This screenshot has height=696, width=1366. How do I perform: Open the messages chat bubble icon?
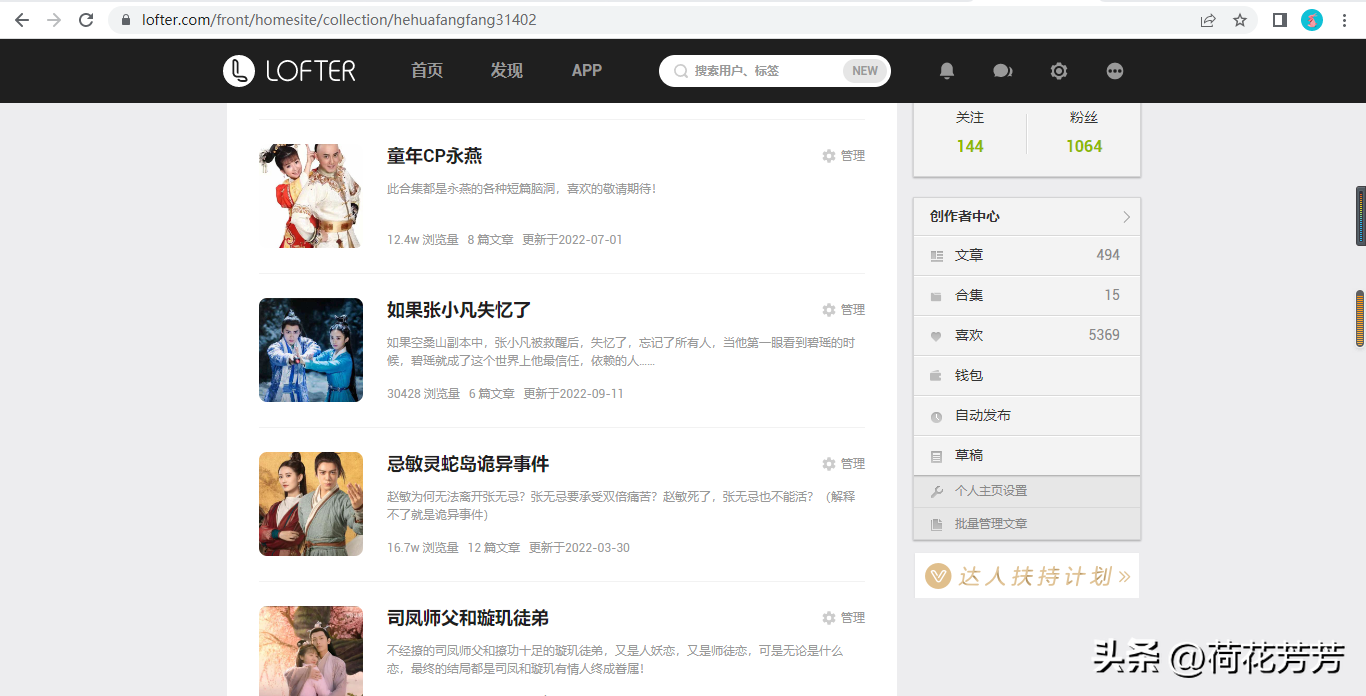1002,71
